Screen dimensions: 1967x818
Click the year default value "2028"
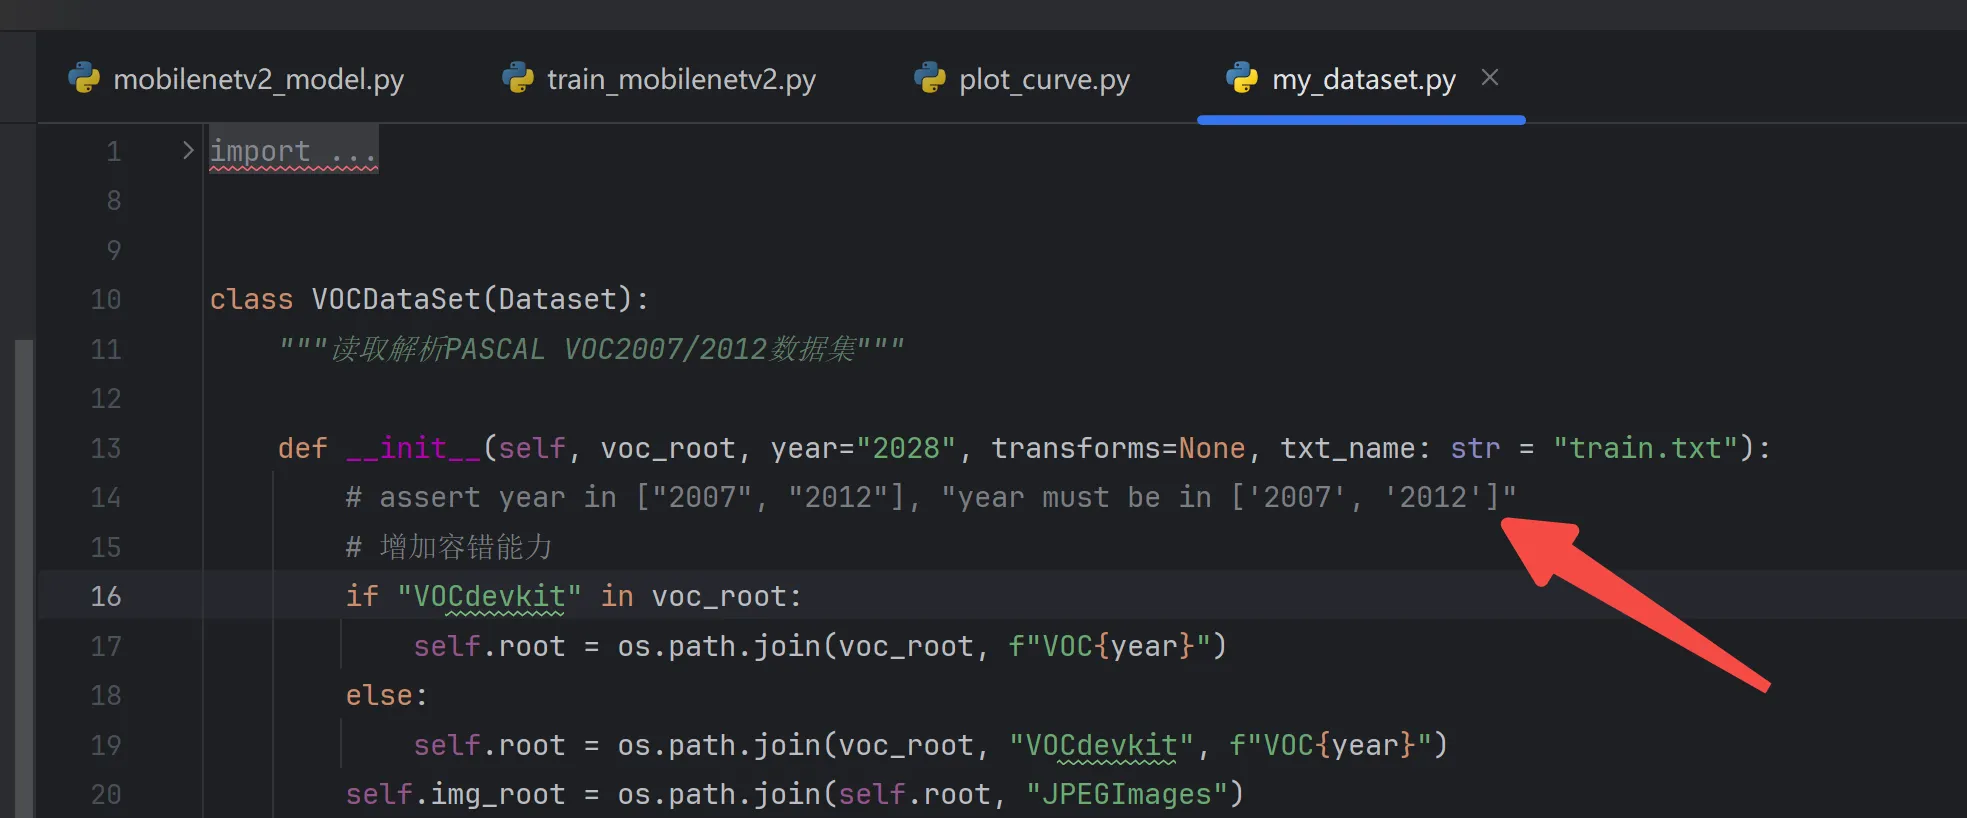pyautogui.click(x=907, y=448)
